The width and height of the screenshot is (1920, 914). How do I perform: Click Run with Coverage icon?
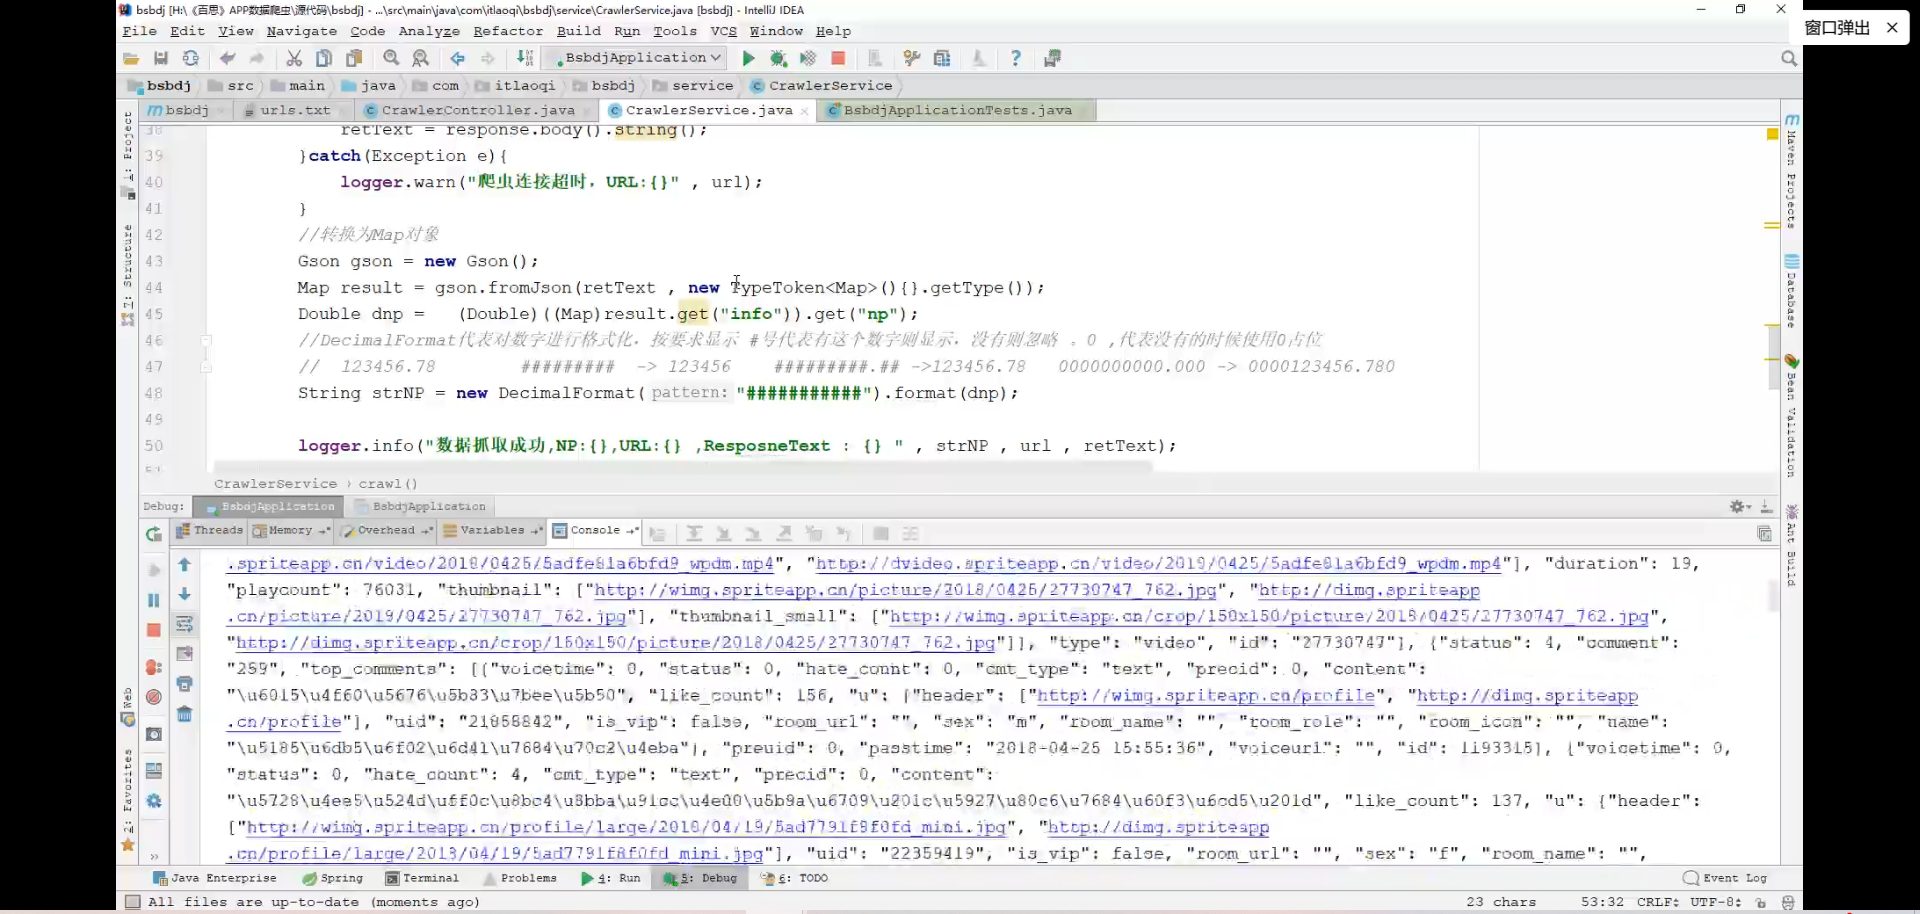808,58
